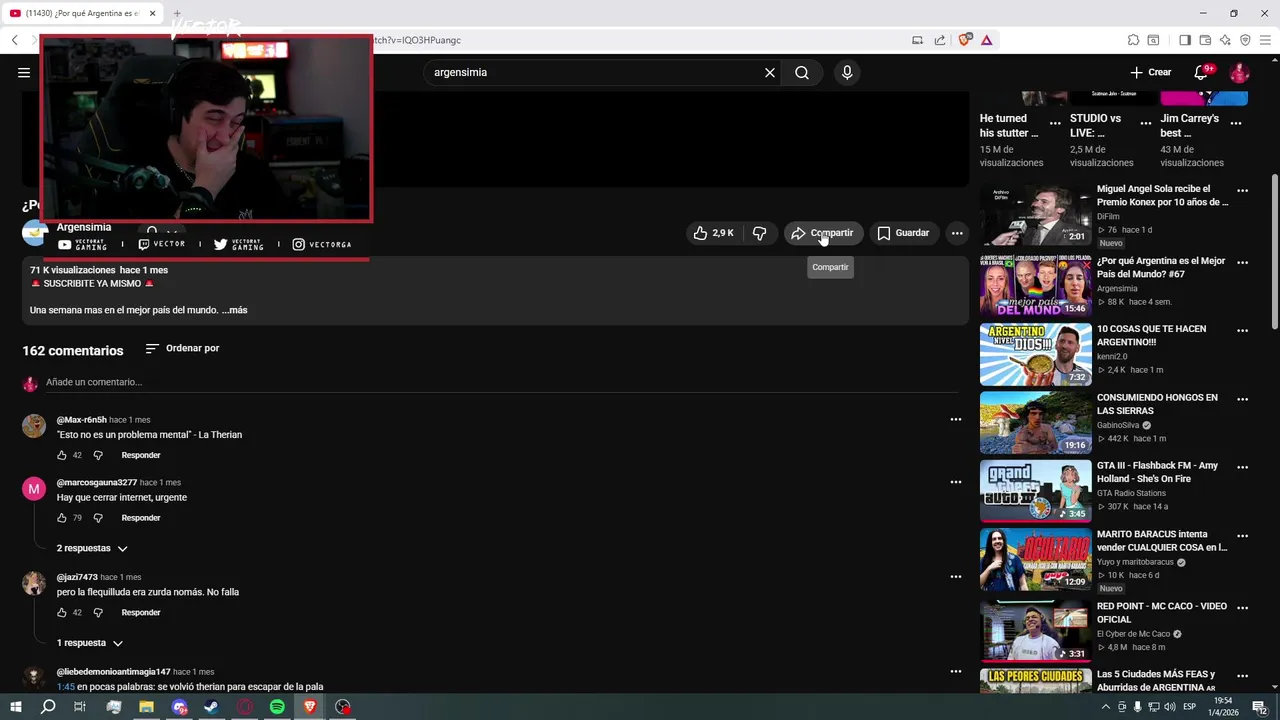Click the Compartir share button
Viewport: 1280px width, 720px height.
pos(824,233)
